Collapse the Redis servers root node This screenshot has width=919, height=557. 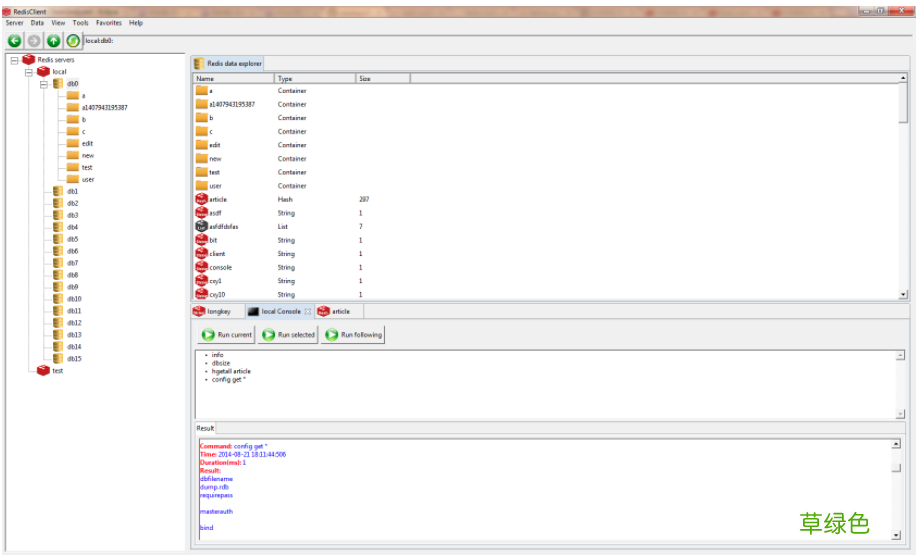click(15, 60)
